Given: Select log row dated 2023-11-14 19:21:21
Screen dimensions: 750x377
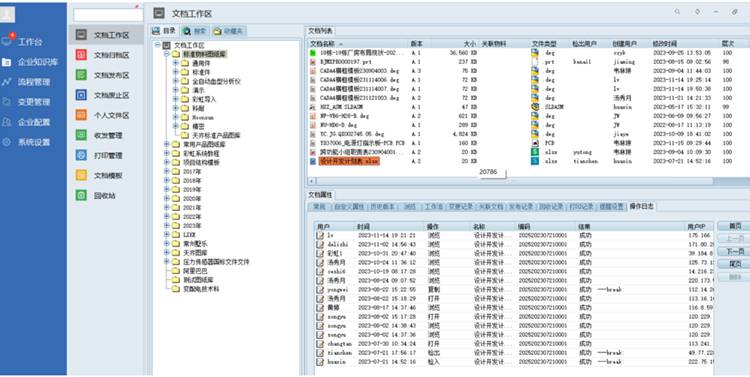Looking at the screenshot, I should pos(514,235).
